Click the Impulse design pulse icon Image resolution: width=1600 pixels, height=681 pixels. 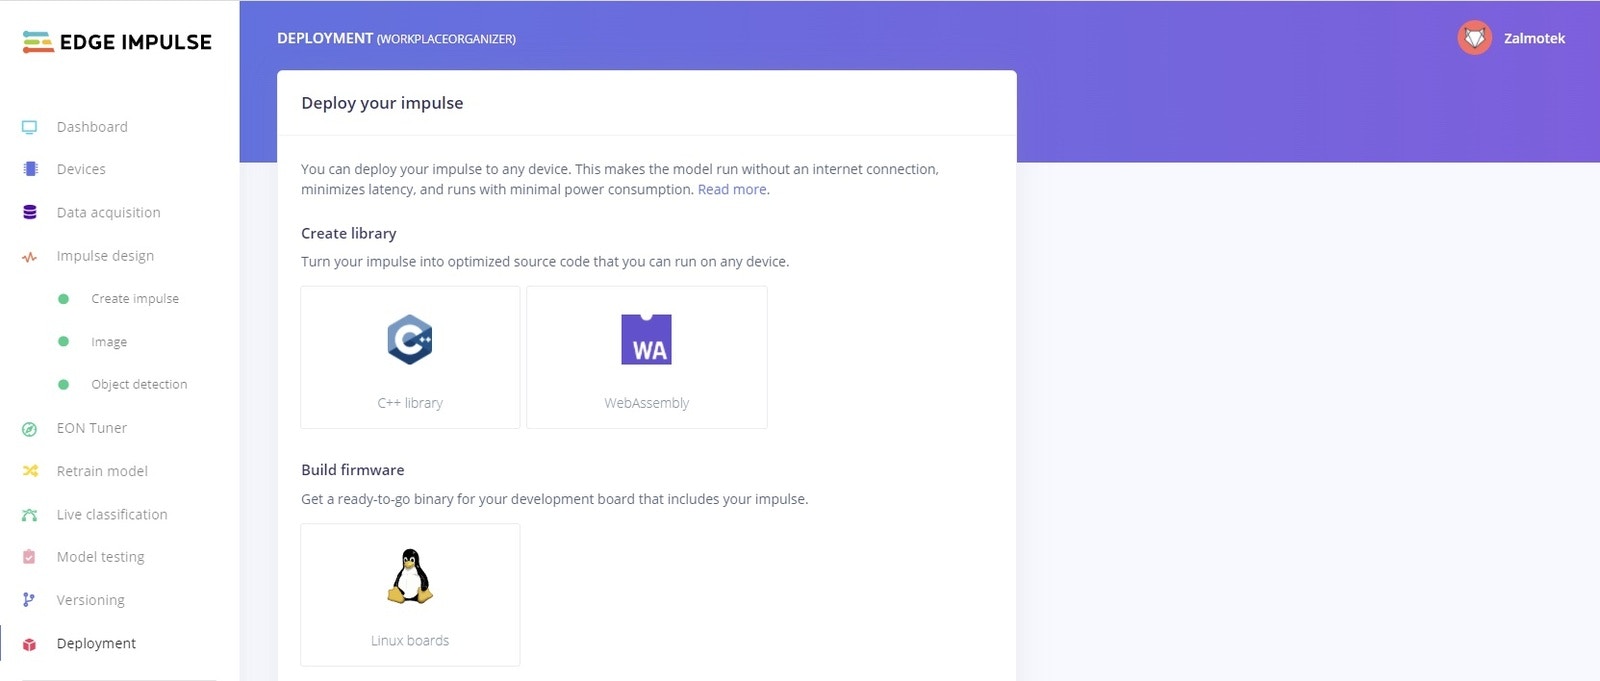click(30, 256)
